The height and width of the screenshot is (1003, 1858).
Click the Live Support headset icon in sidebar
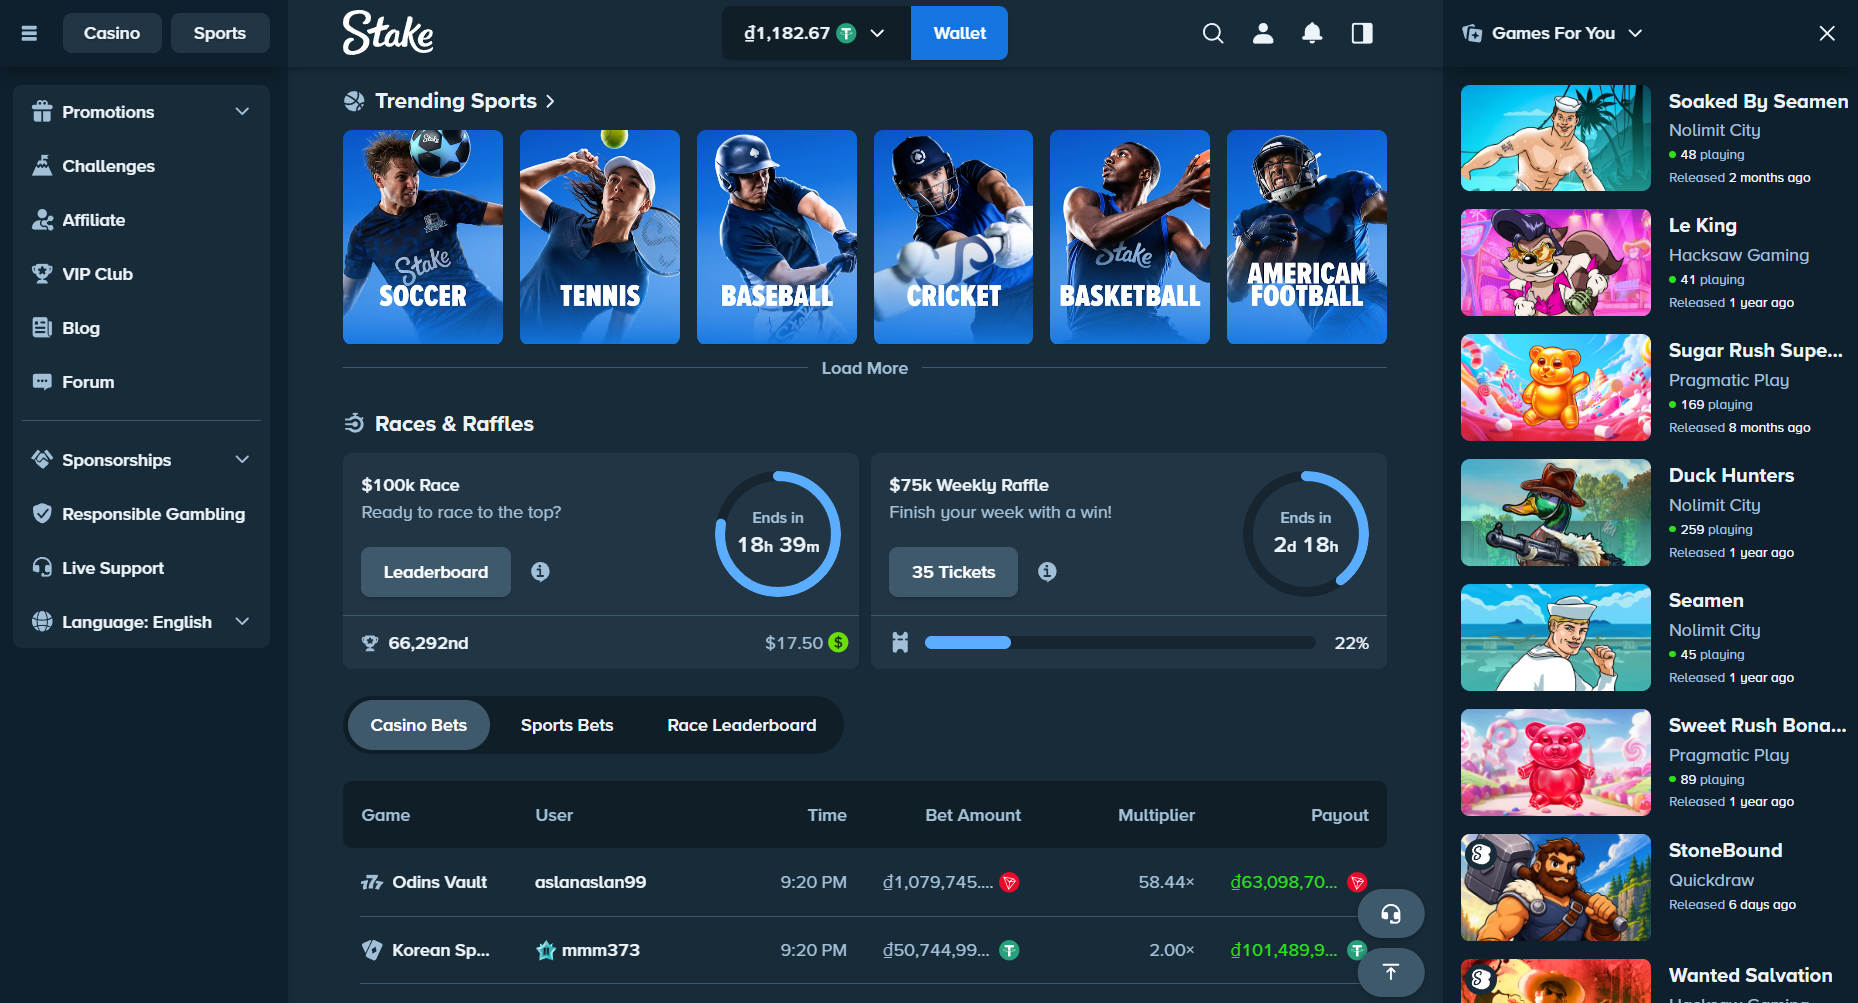42,567
